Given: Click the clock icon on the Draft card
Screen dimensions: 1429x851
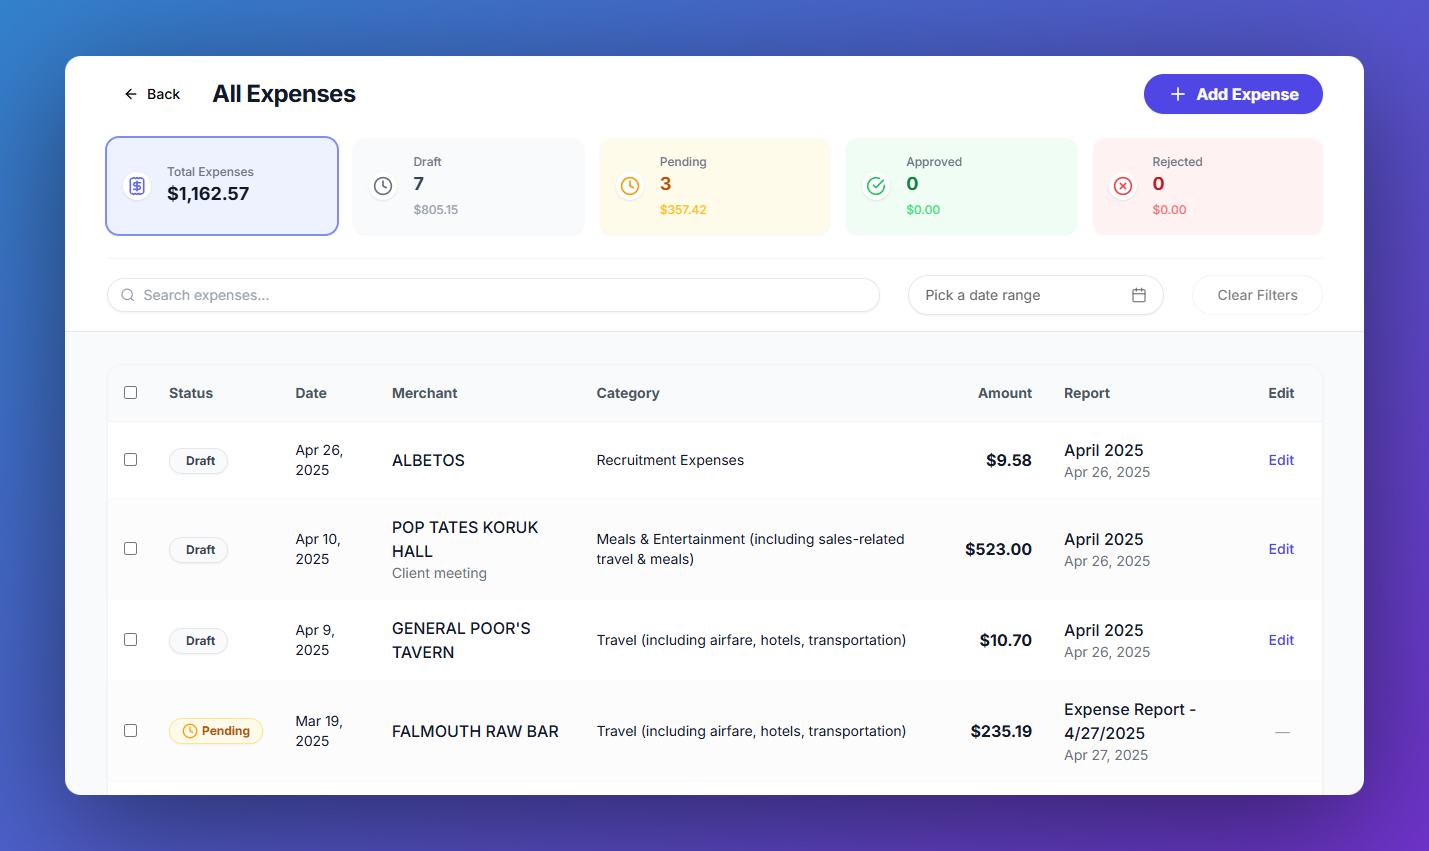Looking at the screenshot, I should tap(382, 185).
